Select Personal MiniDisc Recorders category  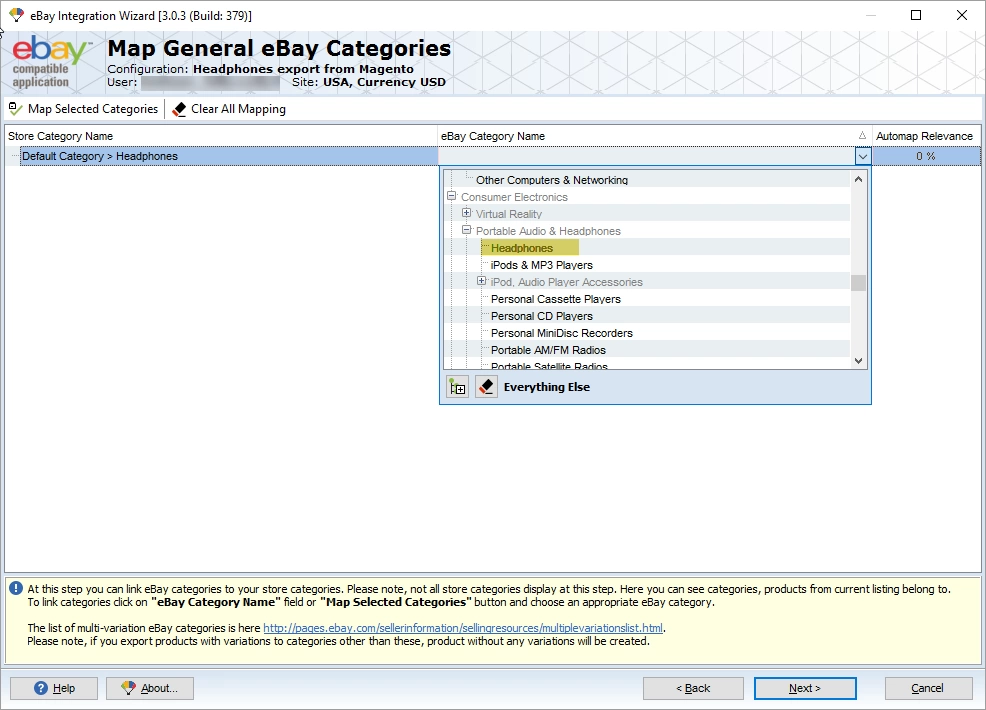click(x=562, y=333)
